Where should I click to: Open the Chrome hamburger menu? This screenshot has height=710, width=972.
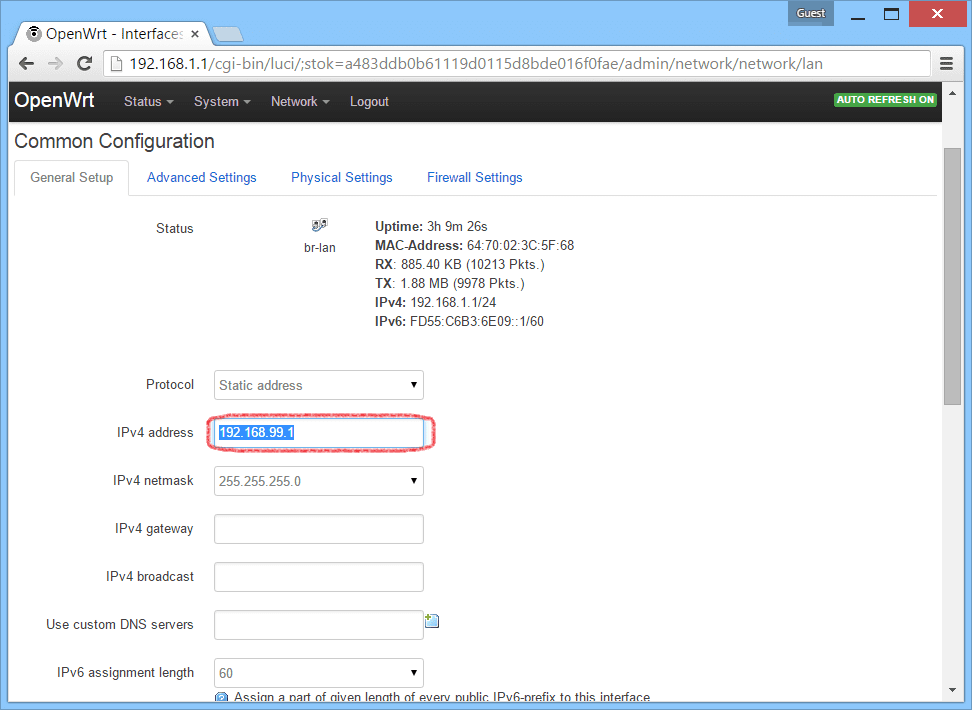(x=946, y=63)
